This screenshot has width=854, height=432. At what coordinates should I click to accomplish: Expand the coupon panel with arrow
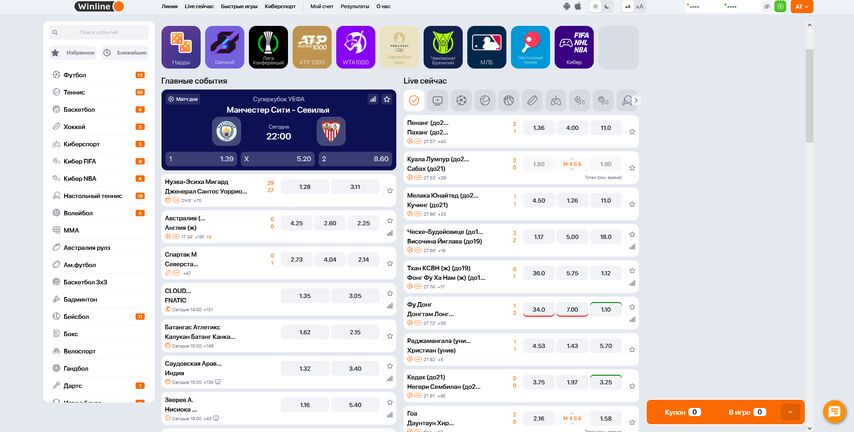click(790, 412)
